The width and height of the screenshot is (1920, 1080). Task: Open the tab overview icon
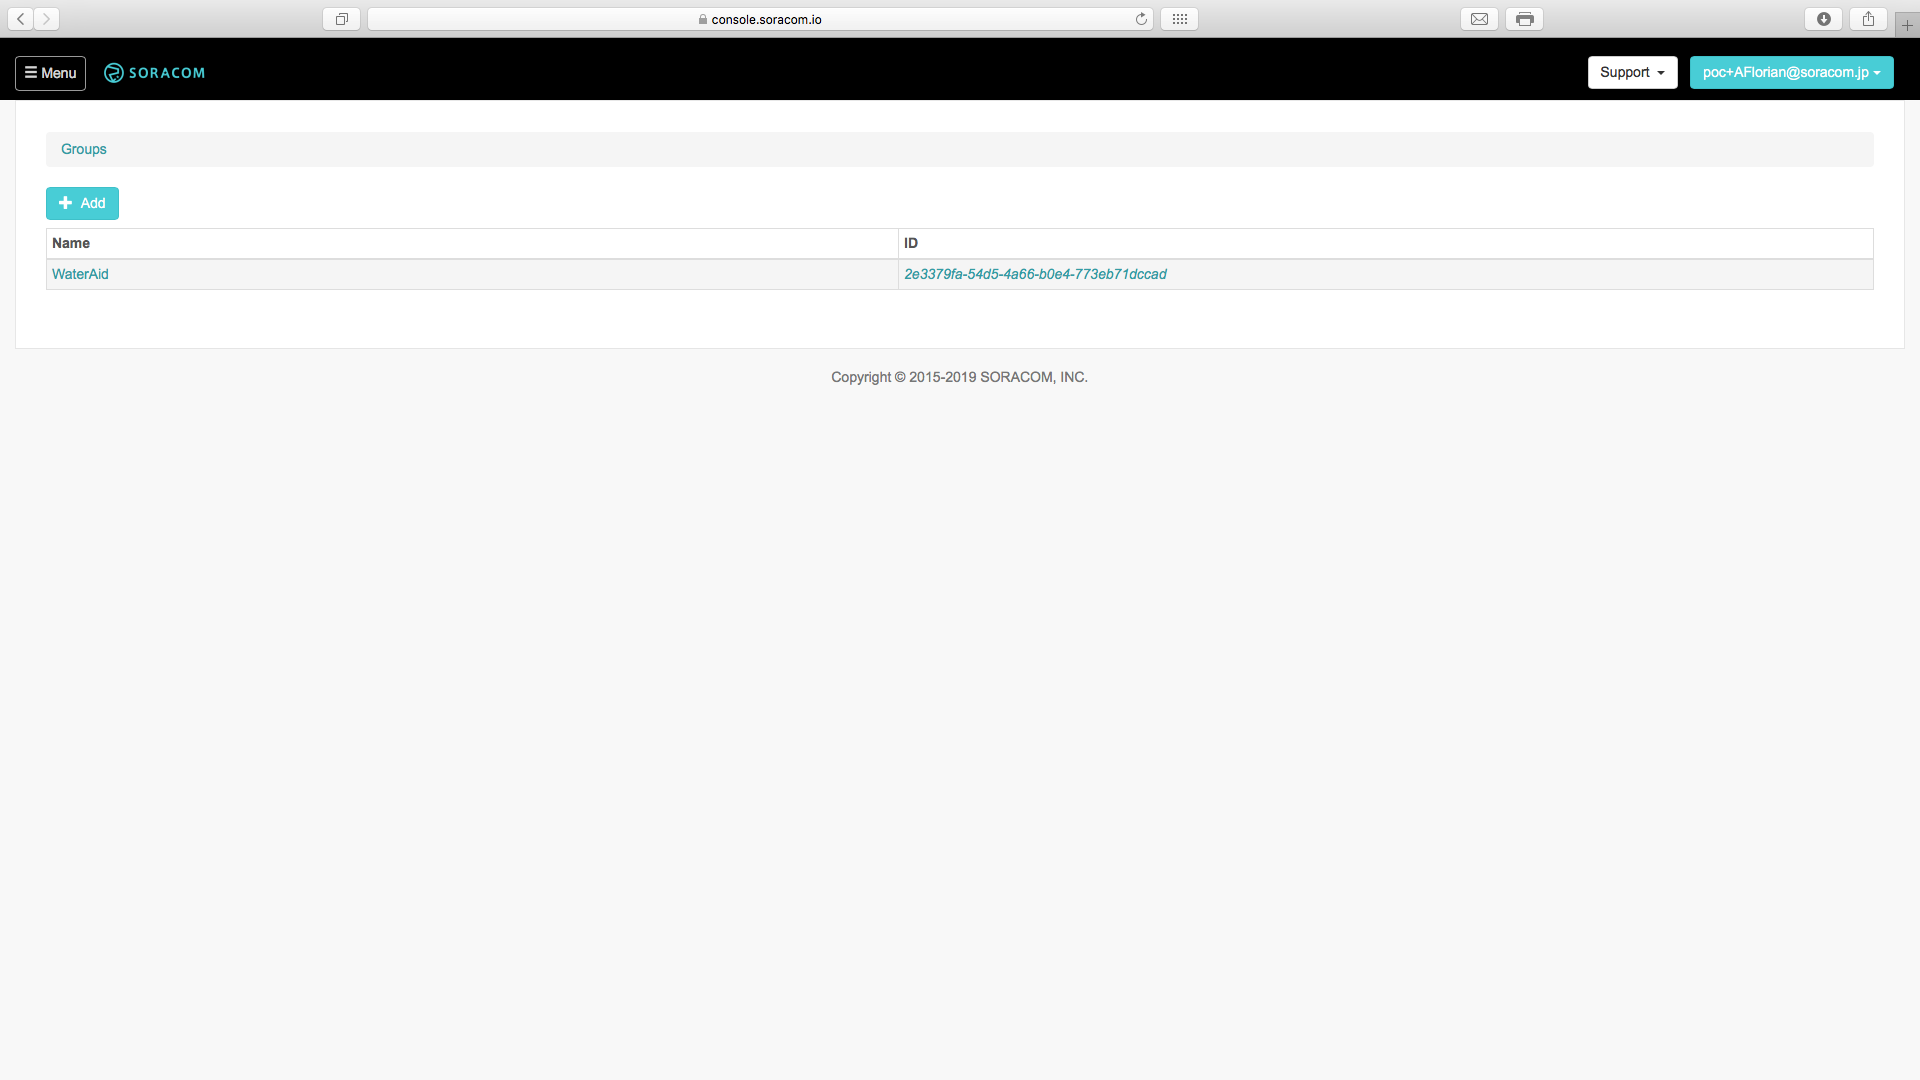pos(341,19)
